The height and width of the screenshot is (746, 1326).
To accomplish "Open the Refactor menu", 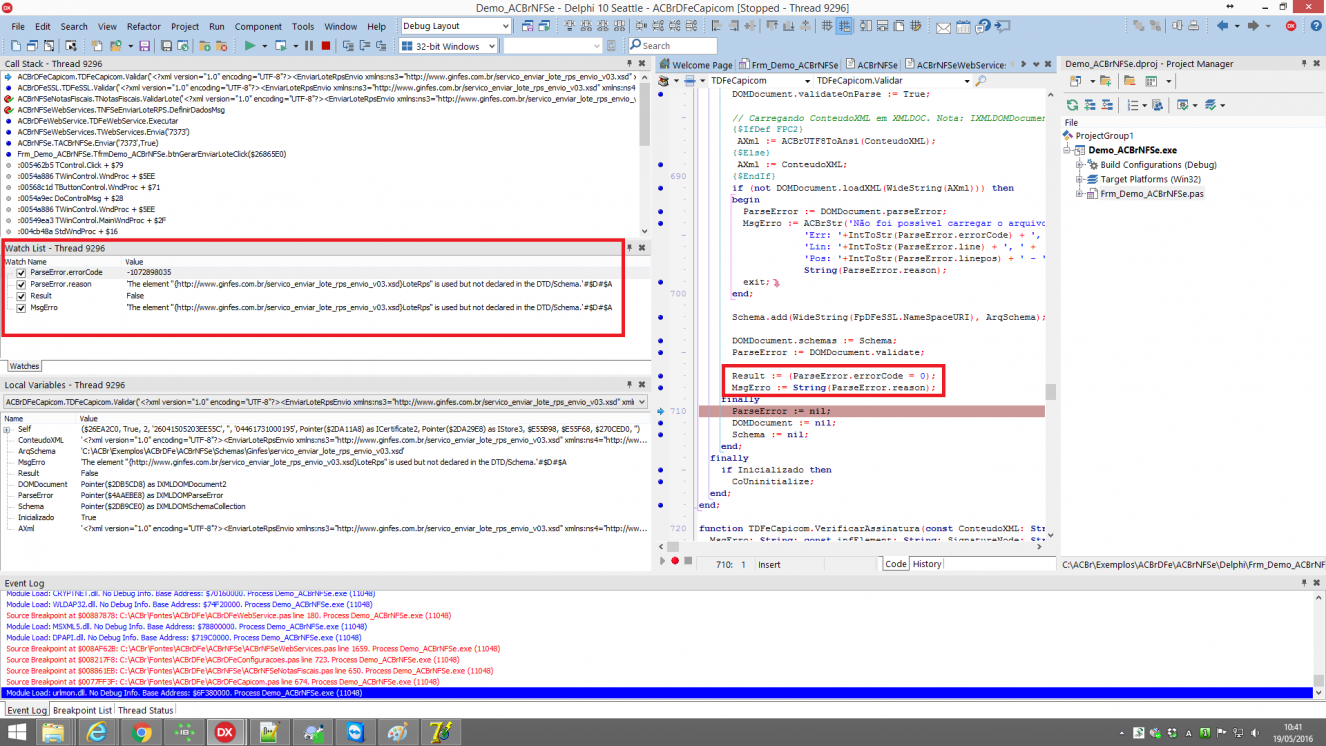I will 144,27.
